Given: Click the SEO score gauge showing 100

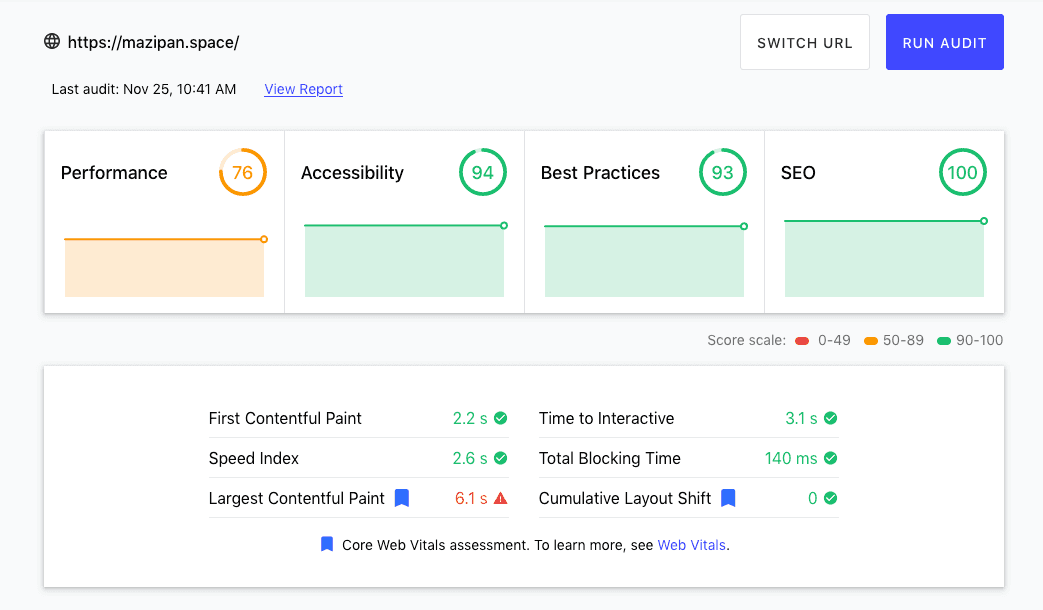Looking at the screenshot, I should click(962, 173).
